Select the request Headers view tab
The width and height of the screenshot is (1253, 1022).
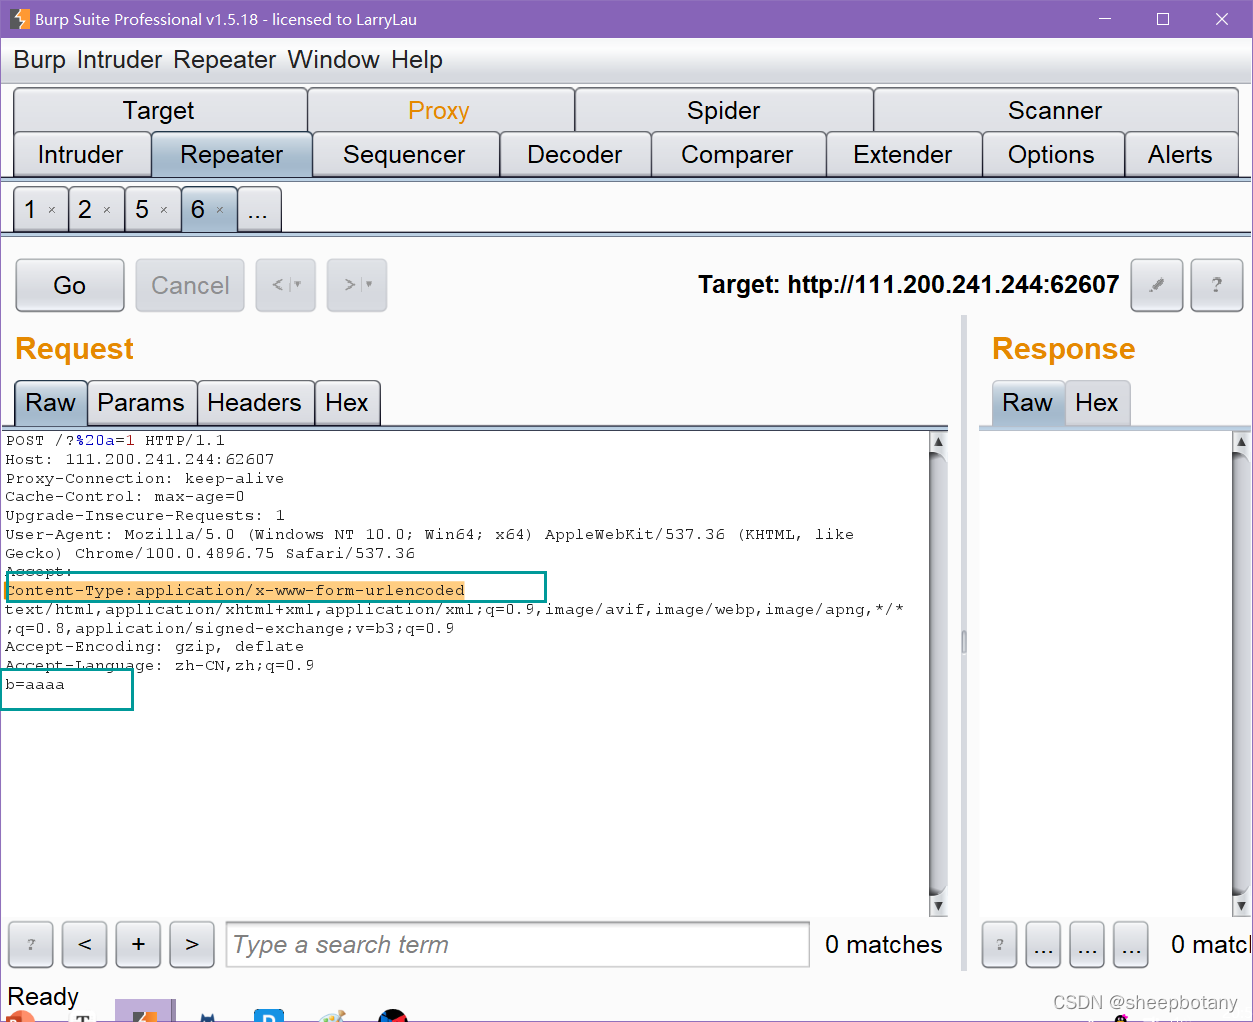coord(255,402)
